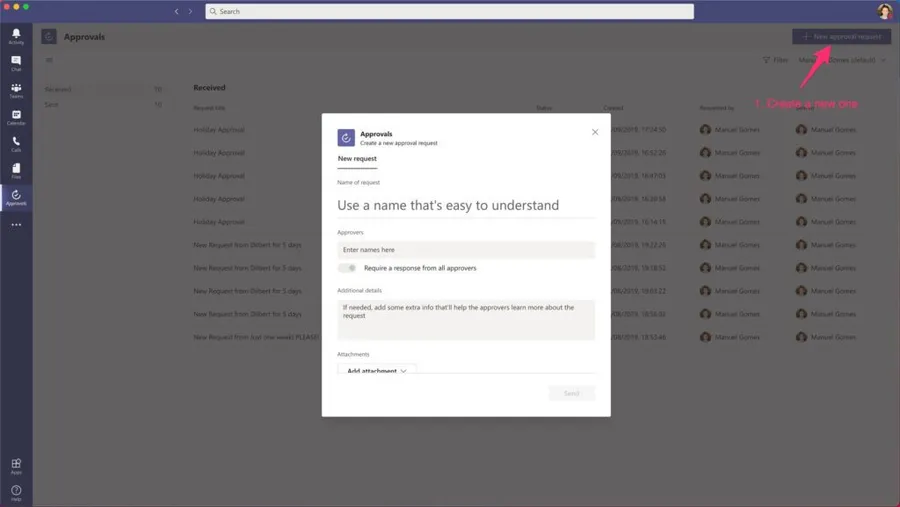The width and height of the screenshot is (900, 507).
Task: Click the Help icon in sidebar
Action: 16,492
